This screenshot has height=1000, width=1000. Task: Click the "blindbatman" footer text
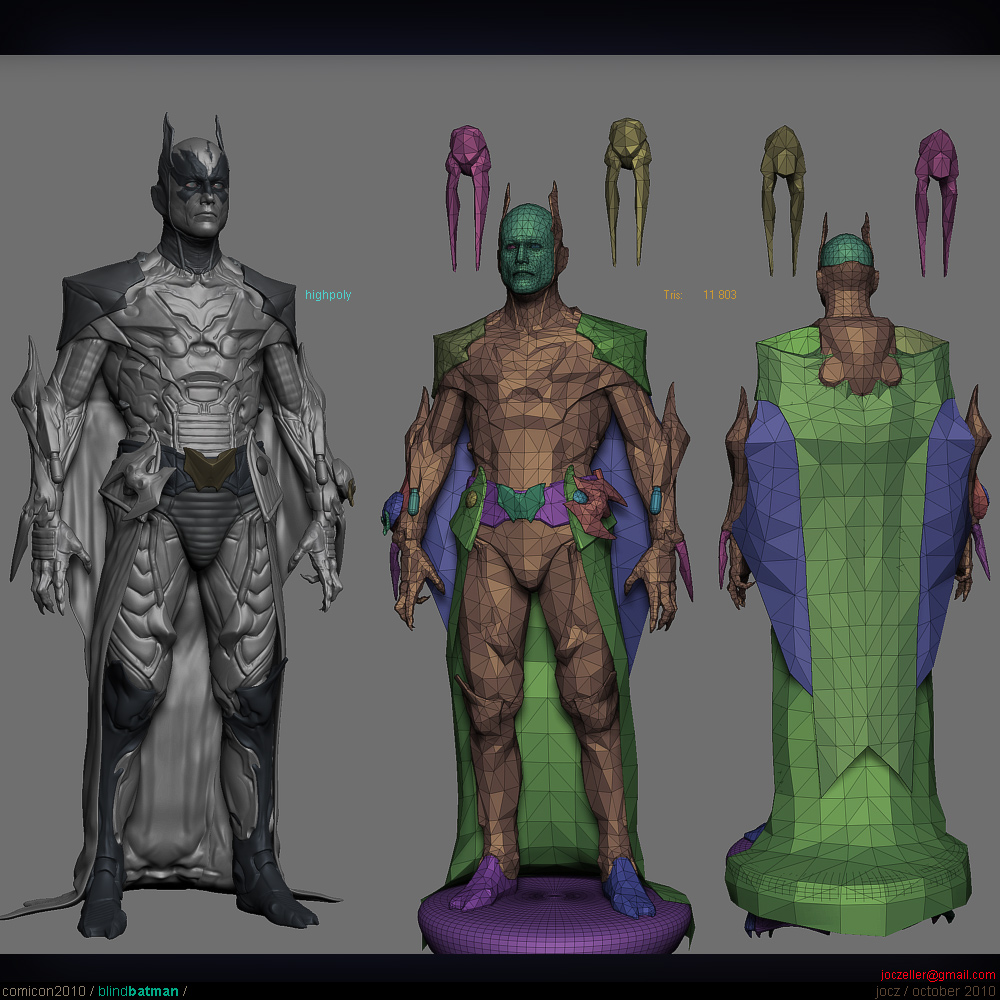[x=138, y=991]
